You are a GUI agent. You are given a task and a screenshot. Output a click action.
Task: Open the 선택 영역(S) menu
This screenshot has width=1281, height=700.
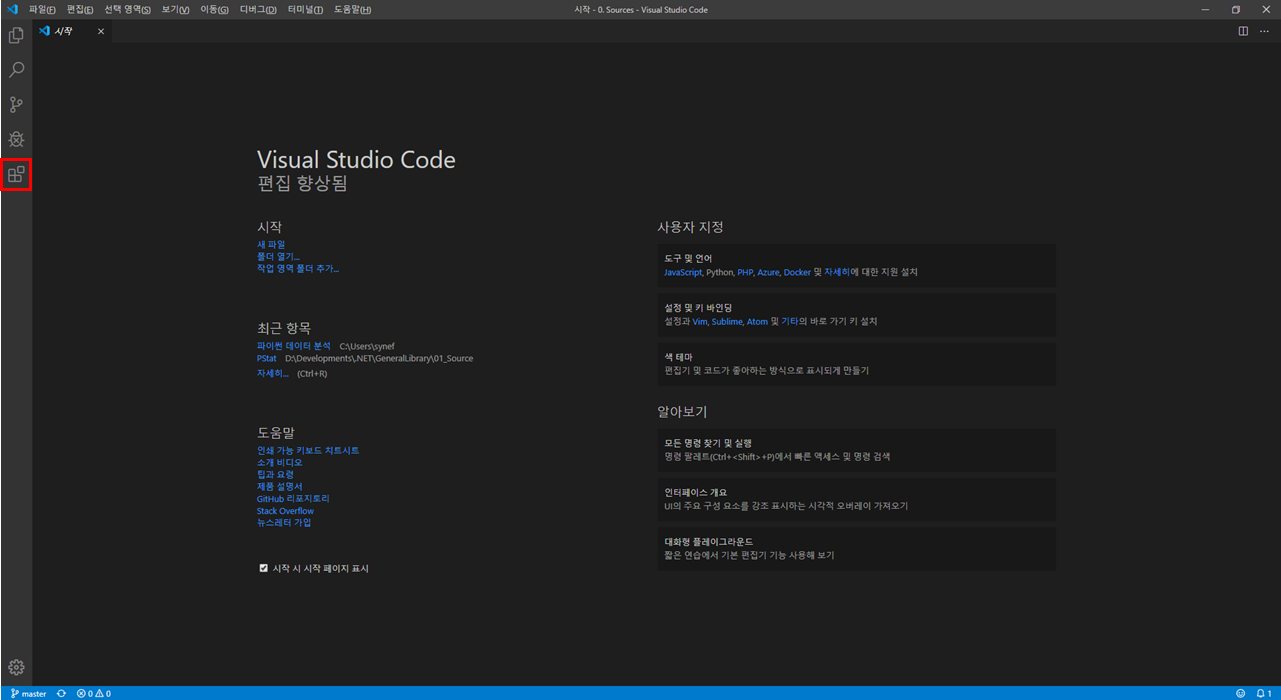(x=128, y=9)
